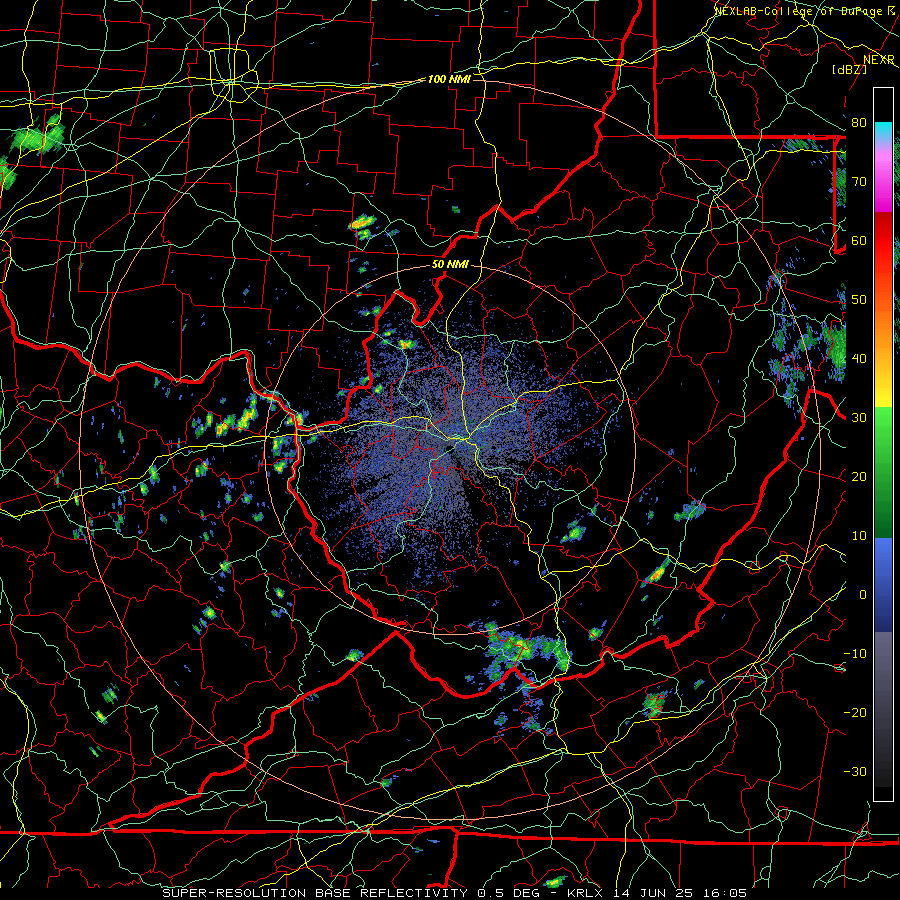Click the 0 dBZ scale value
Screen dimensions: 900x900
click(863, 595)
